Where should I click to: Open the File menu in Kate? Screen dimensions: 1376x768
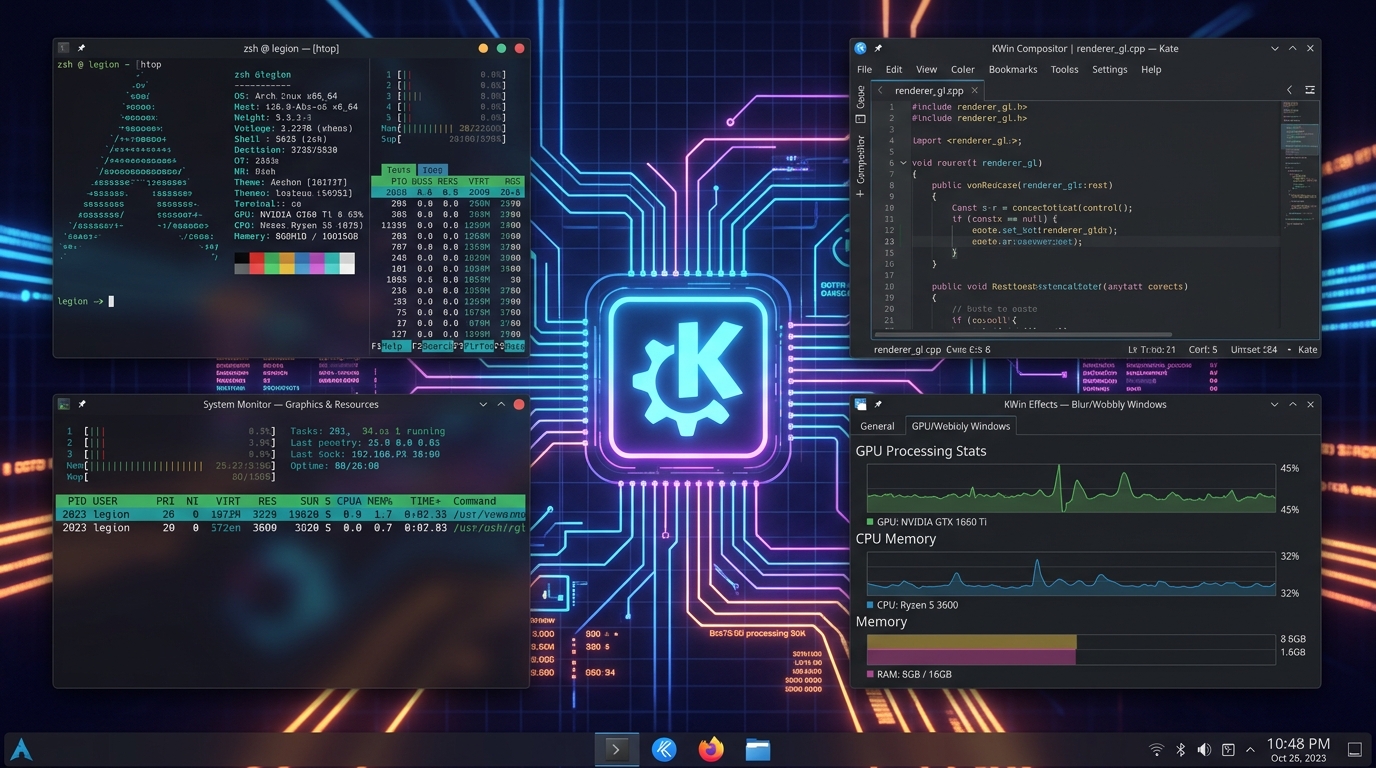(864, 69)
